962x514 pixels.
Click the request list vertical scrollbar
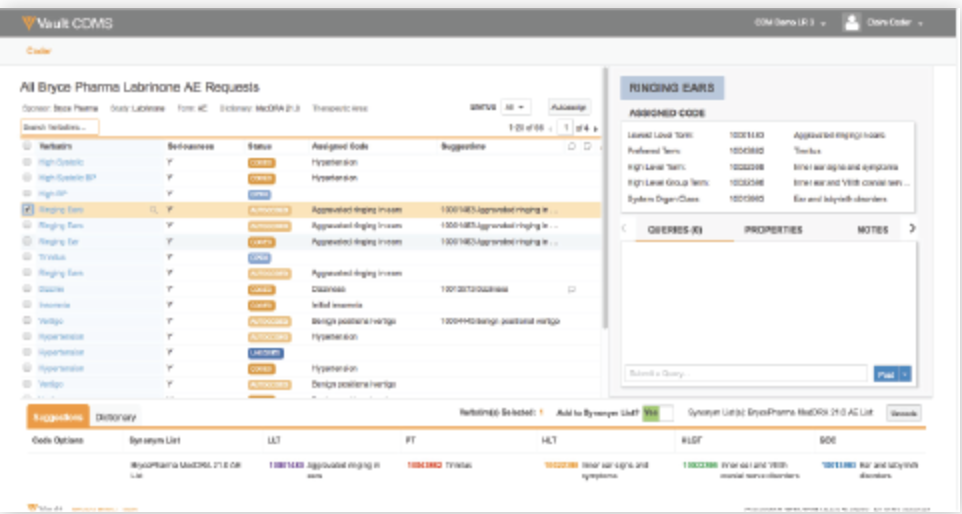pos(605,196)
